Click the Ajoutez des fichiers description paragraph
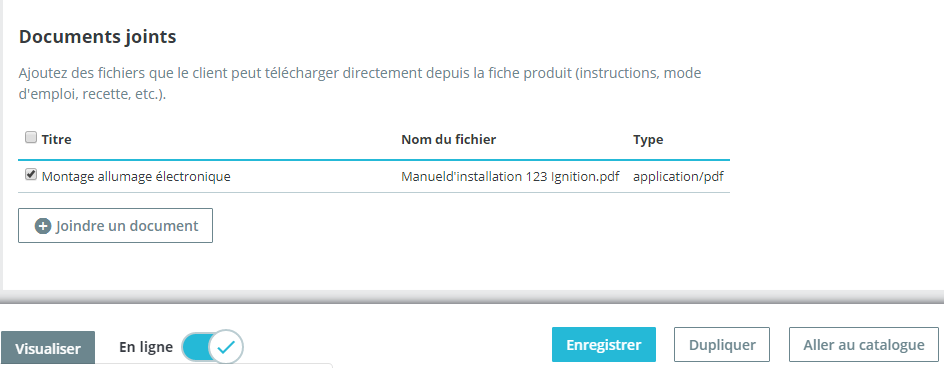Viewport: 944px width, 368px height. tap(360, 84)
